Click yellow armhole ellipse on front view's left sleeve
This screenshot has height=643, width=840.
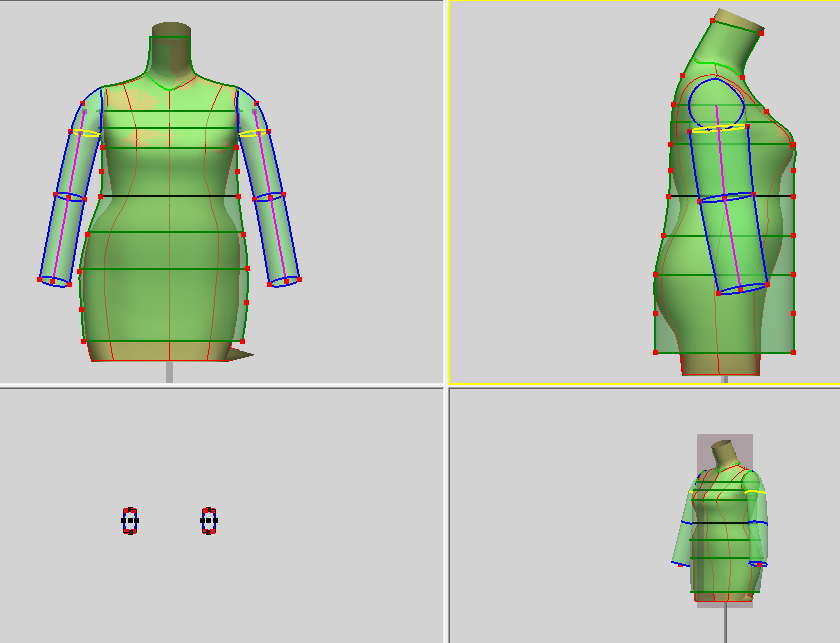click(x=86, y=133)
